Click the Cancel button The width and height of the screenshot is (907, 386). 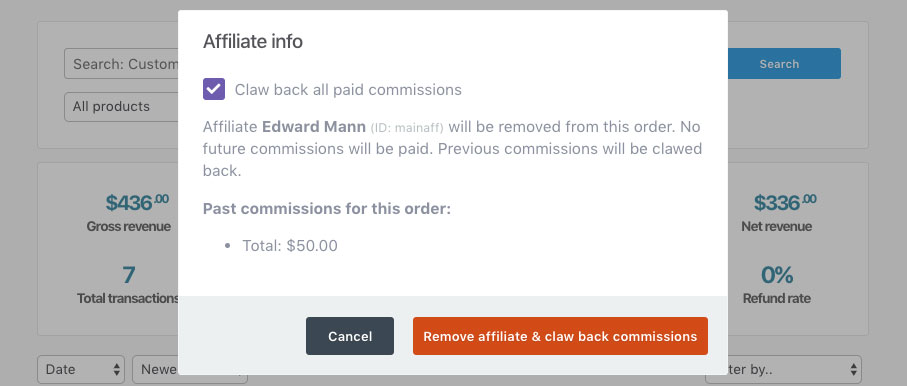(x=350, y=336)
